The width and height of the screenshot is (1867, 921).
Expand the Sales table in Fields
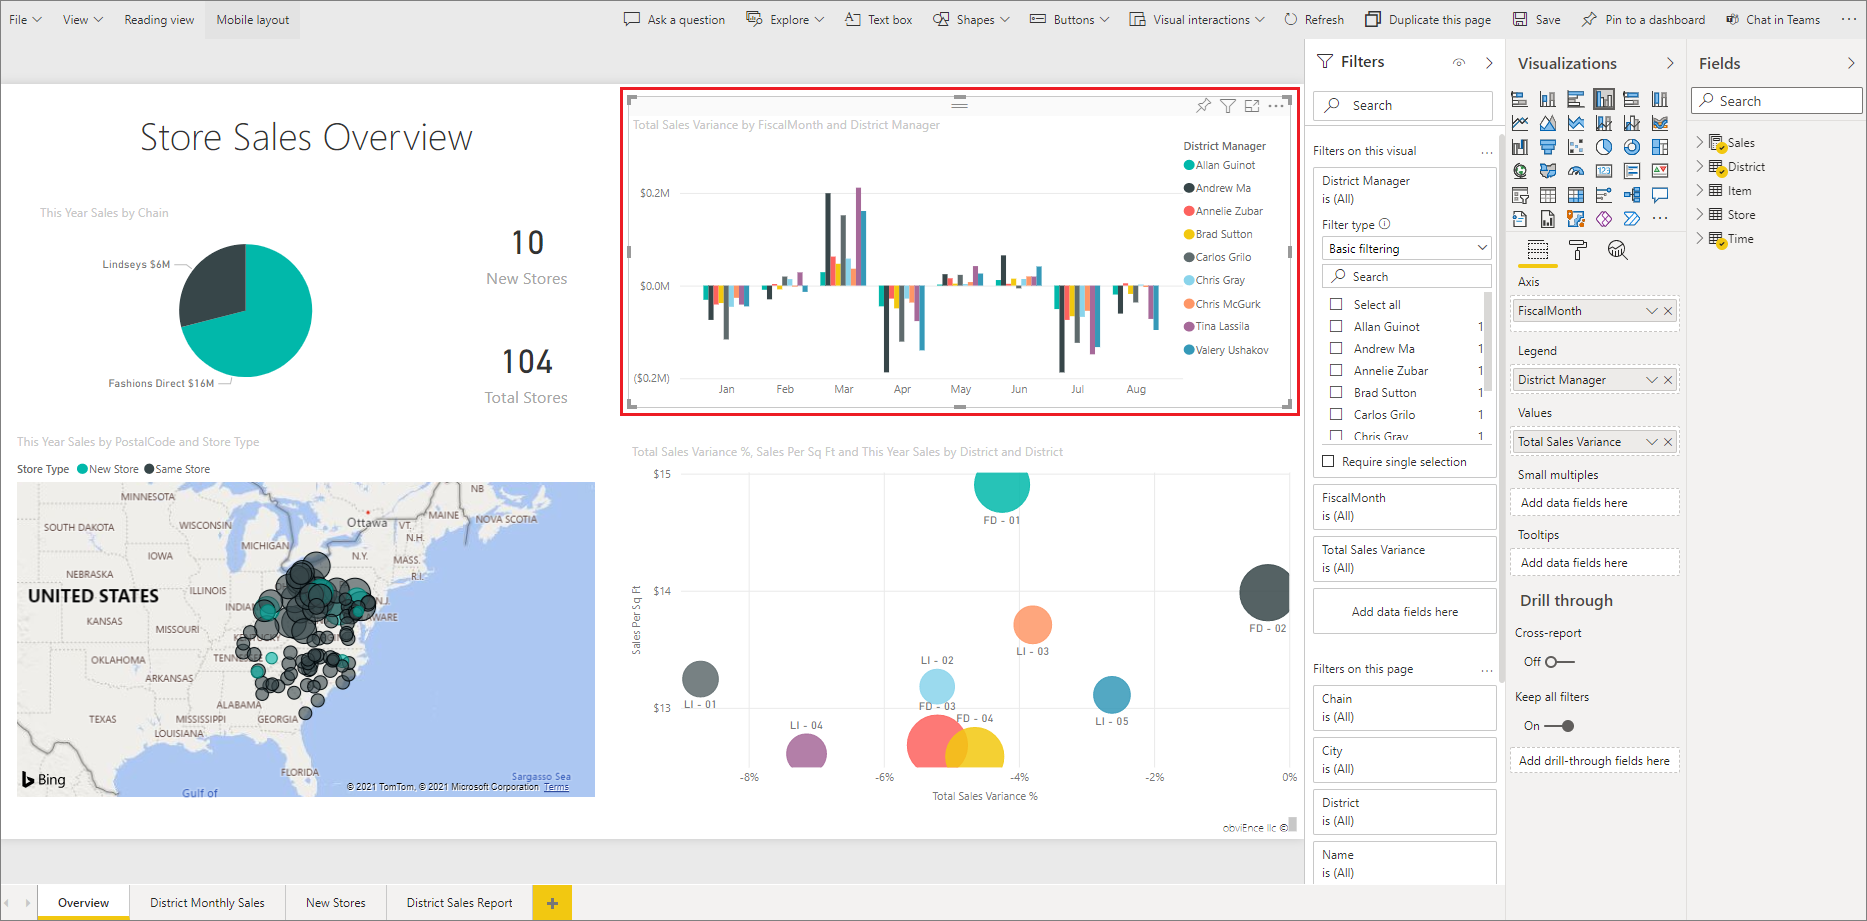click(1700, 143)
